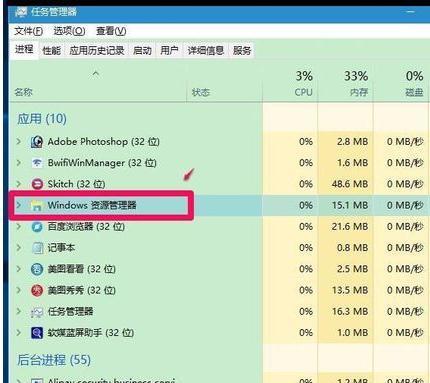The image size is (430, 383).
Task: Click the 任务管理器 row icon
Action: [37, 312]
